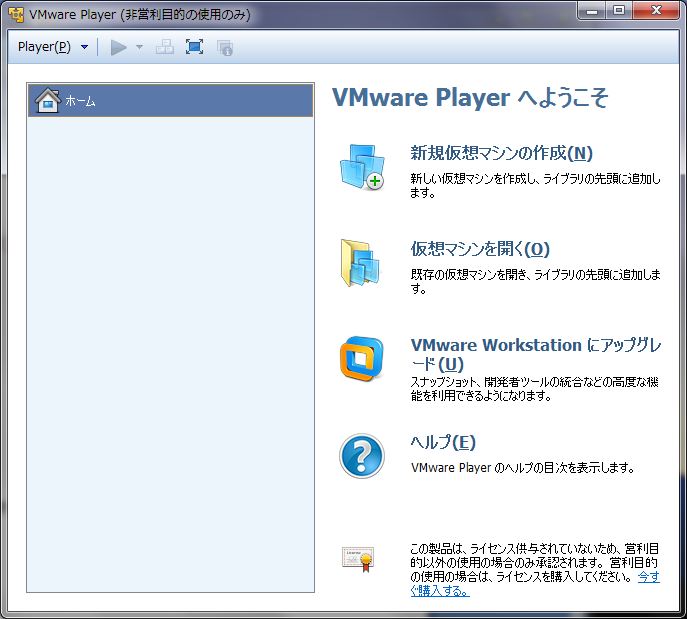Click the license certificate icon
The image size is (687, 619).
point(358,559)
